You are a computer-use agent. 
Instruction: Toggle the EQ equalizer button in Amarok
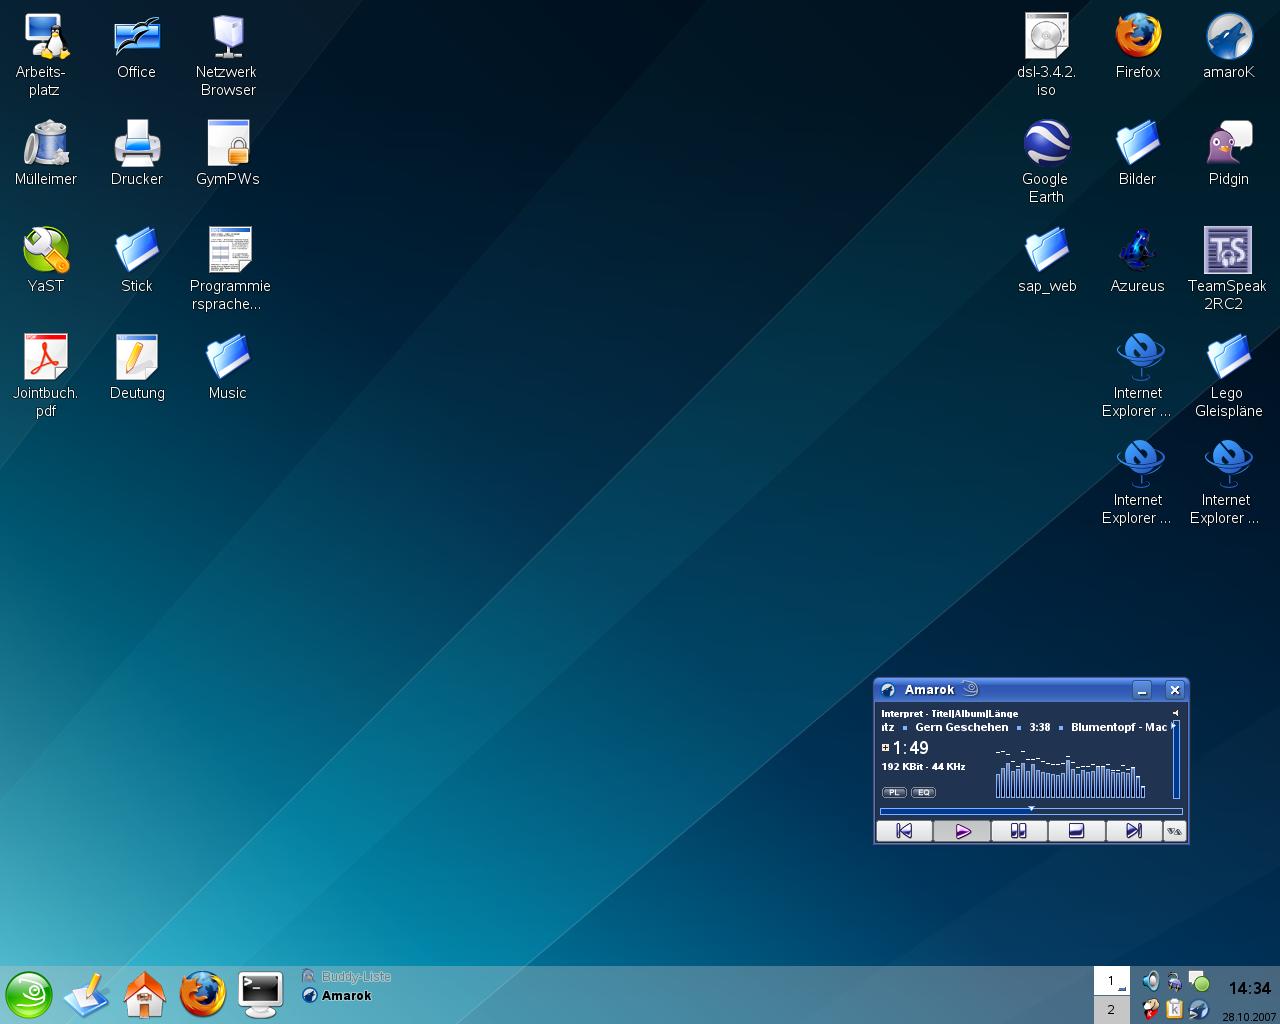click(x=923, y=792)
